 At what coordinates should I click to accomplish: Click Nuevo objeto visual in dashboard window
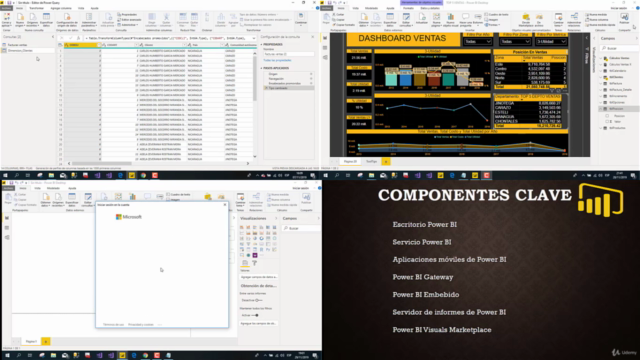pyautogui.click(x=450, y=20)
